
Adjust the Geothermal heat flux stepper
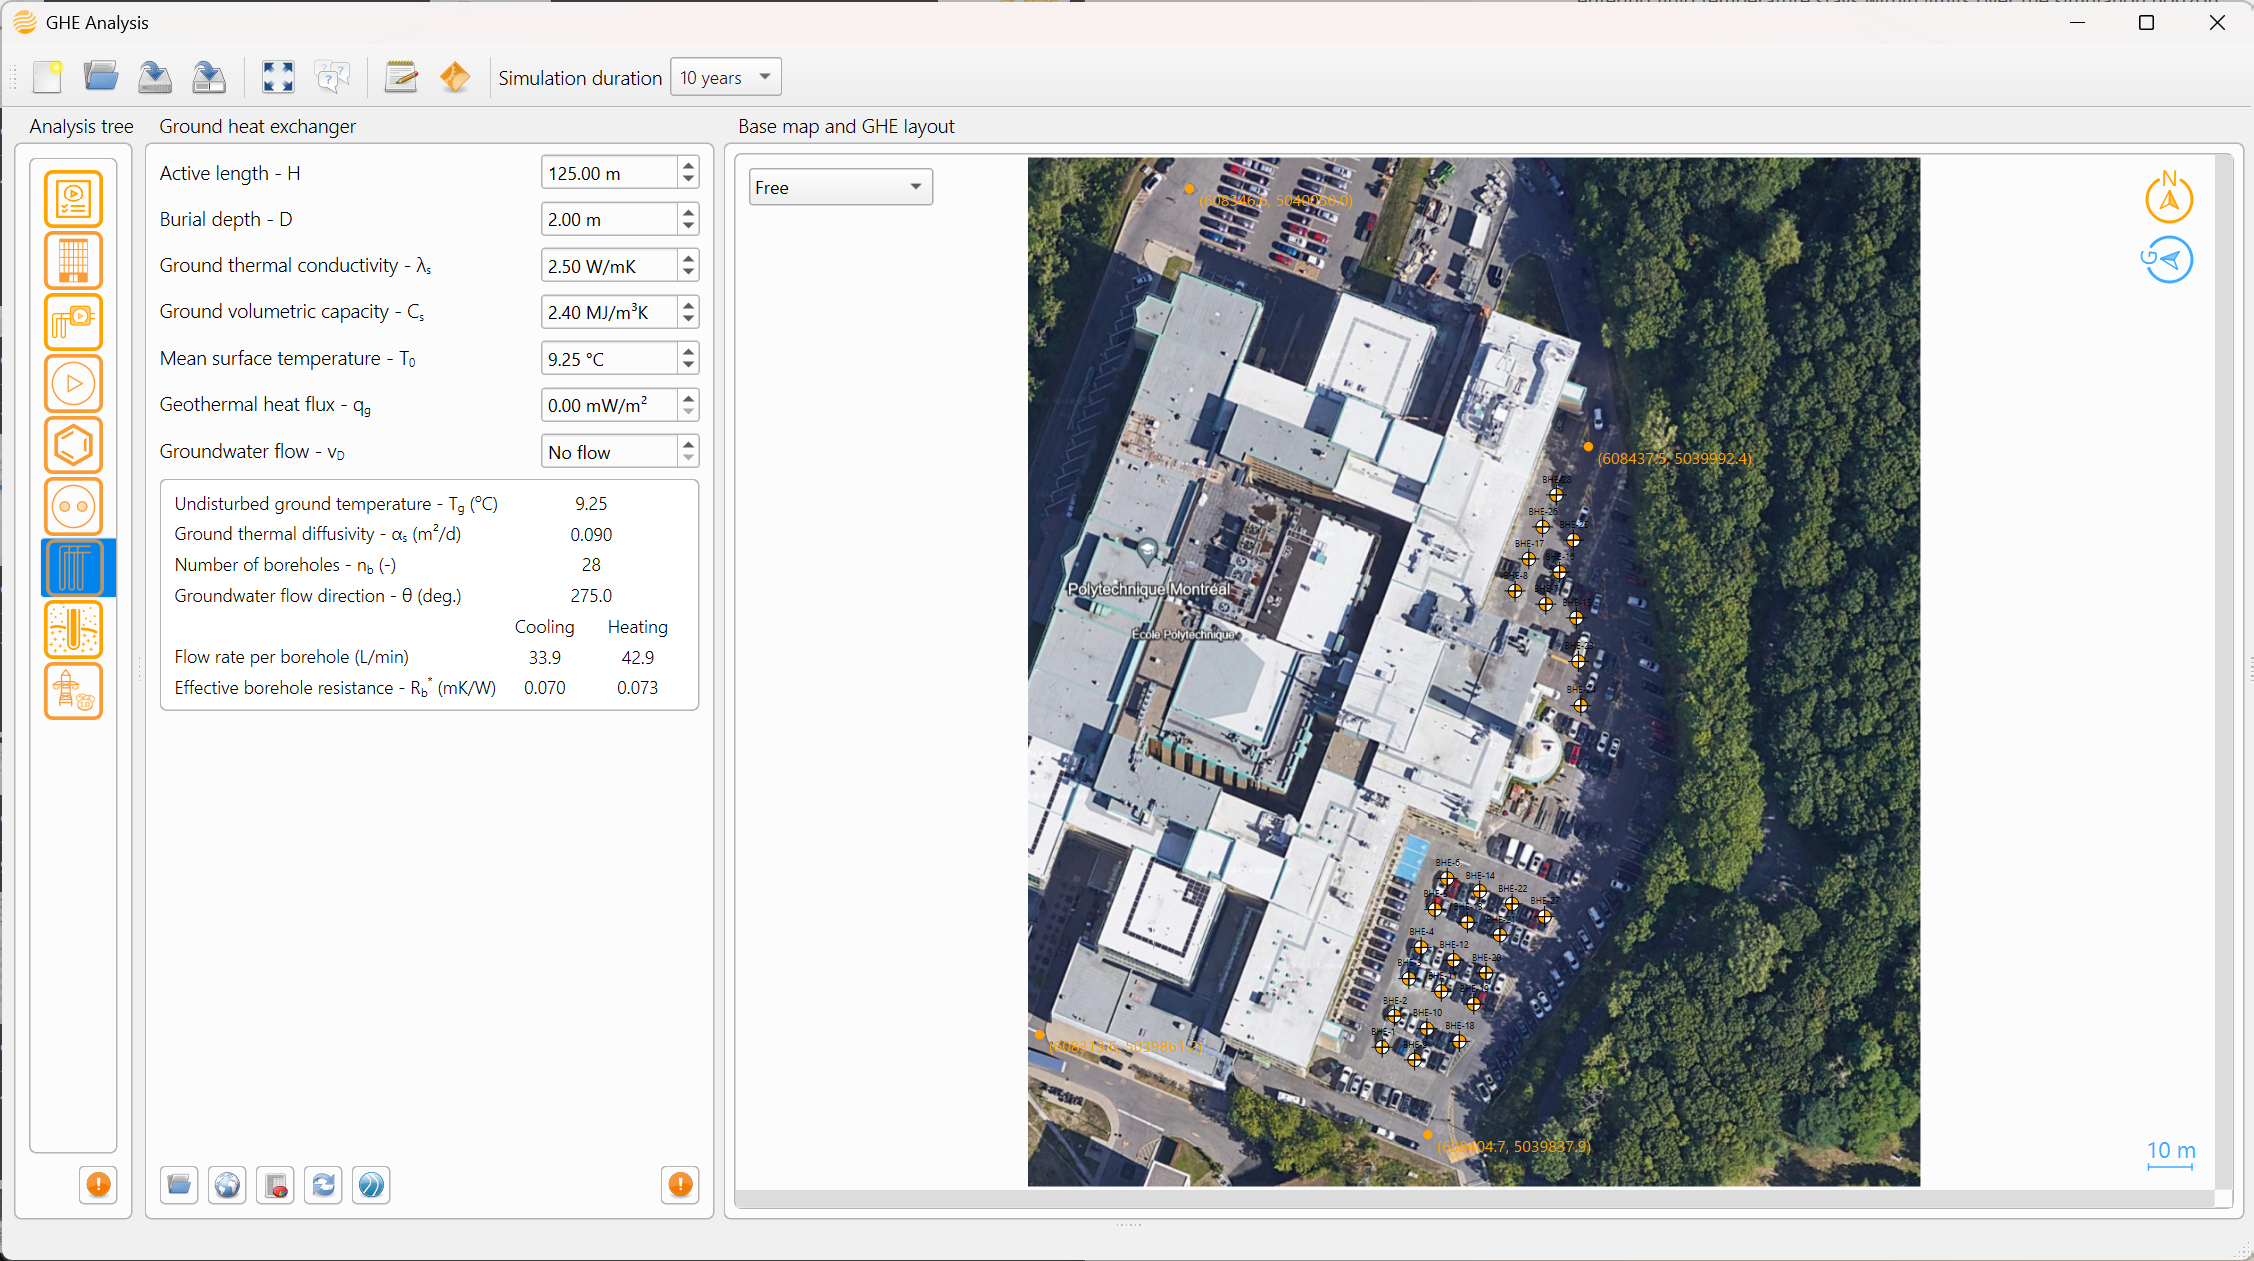click(688, 405)
